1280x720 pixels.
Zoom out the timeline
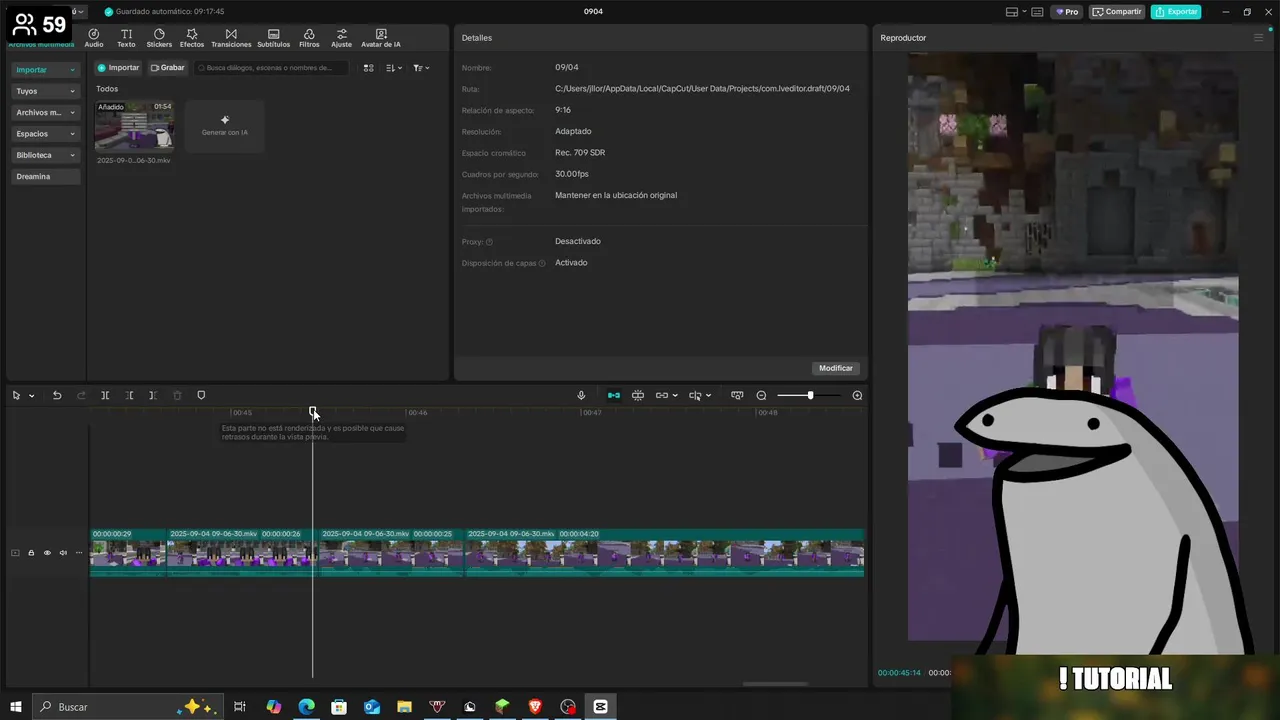pos(761,396)
